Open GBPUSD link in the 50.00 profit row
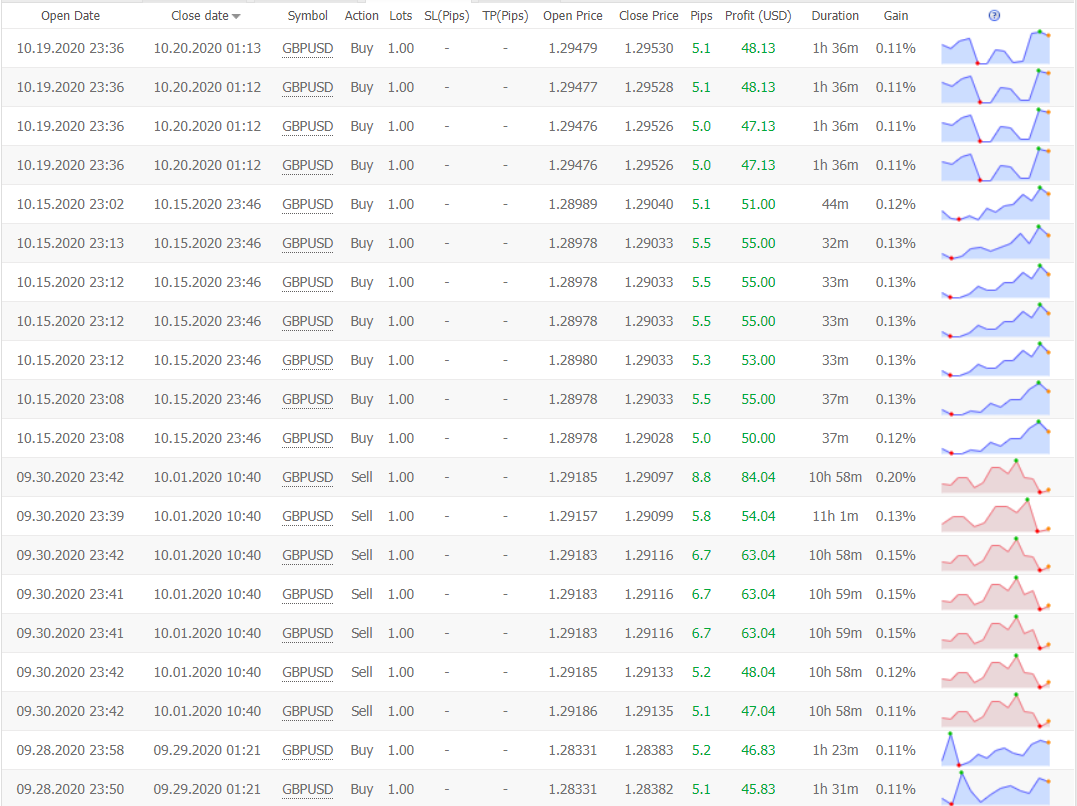This screenshot has width=1077, height=806. pyautogui.click(x=307, y=438)
